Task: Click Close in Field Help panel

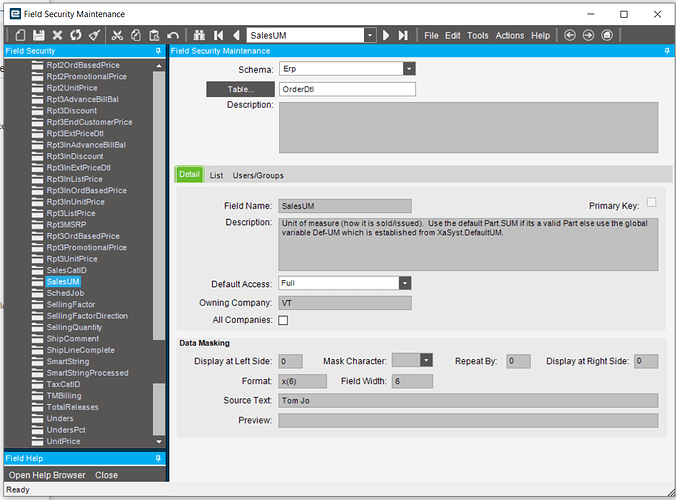Action: [106, 475]
